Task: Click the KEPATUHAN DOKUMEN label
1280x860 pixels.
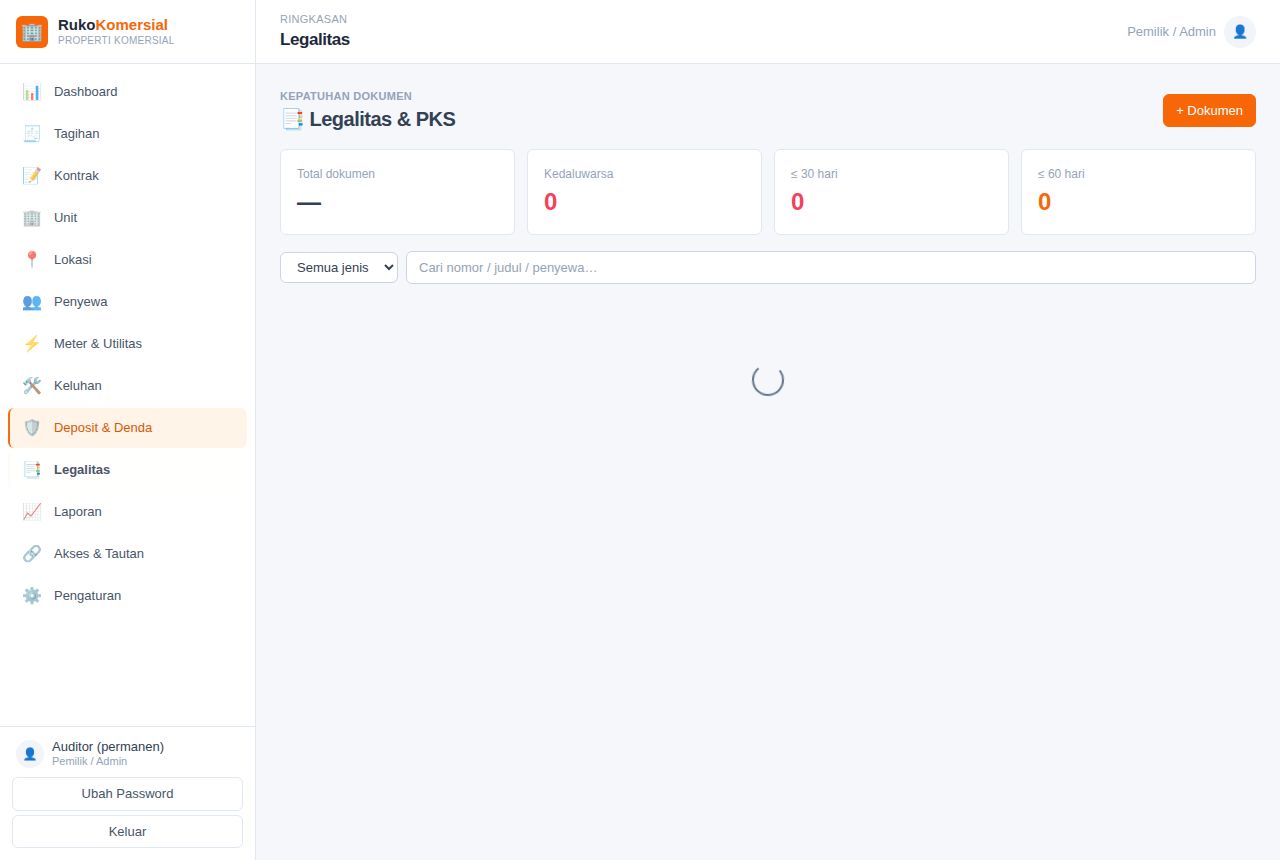Action: pyautogui.click(x=346, y=96)
